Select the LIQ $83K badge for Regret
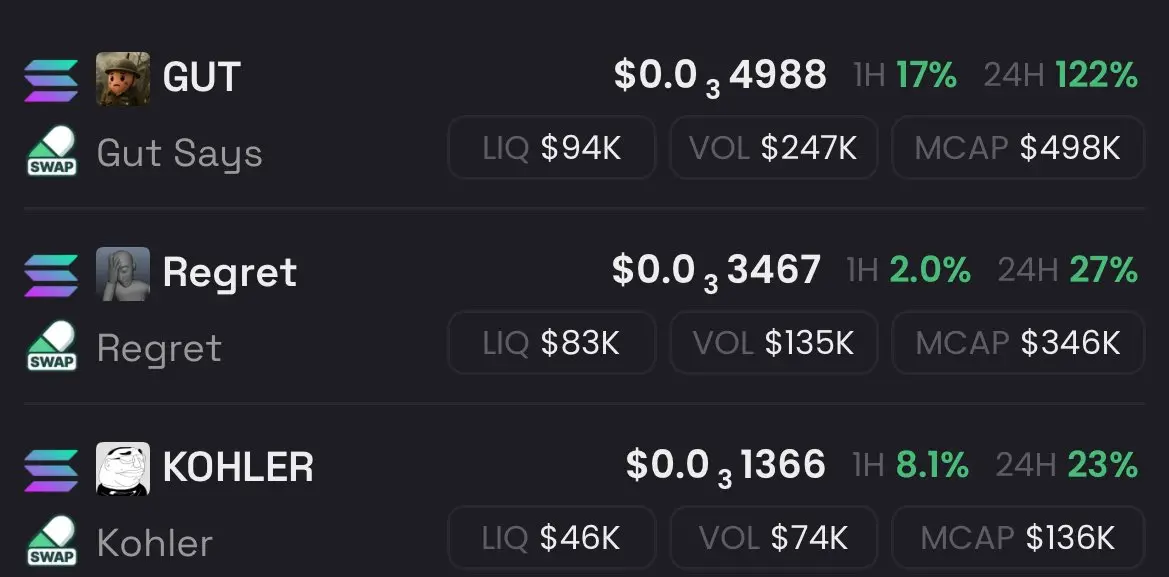 pos(552,342)
